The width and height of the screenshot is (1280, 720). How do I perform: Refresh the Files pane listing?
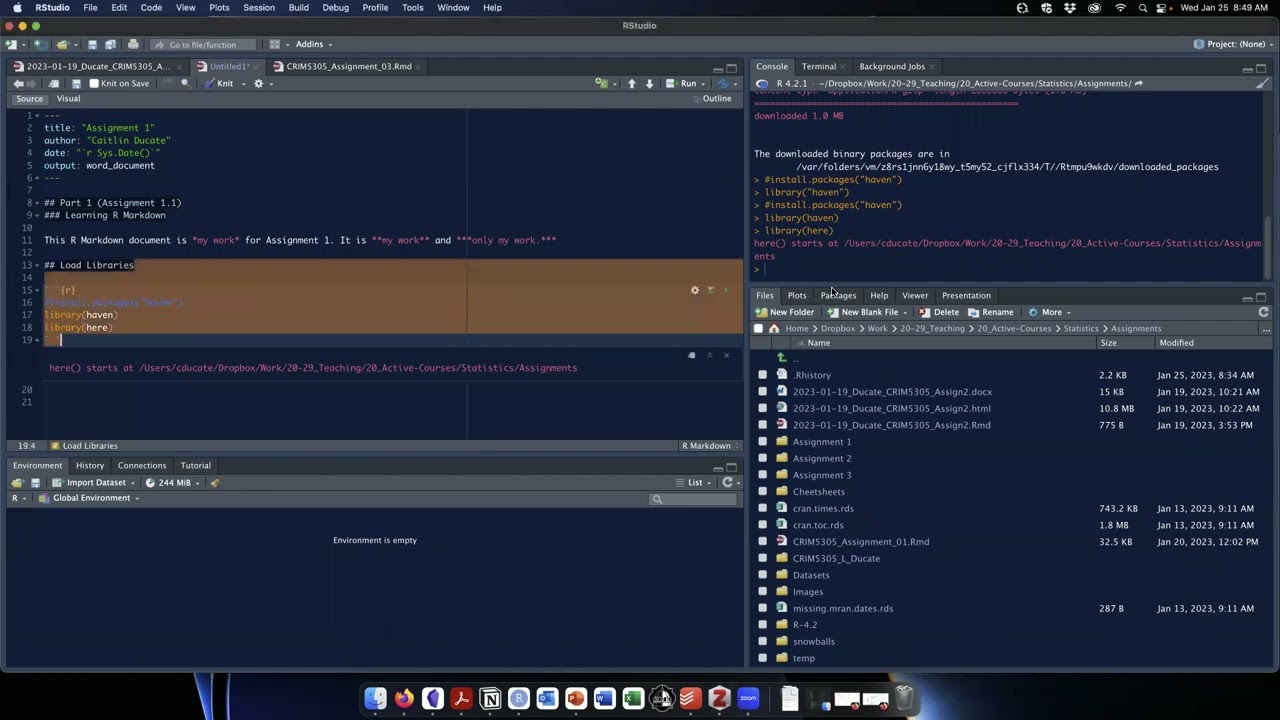coord(1263,312)
